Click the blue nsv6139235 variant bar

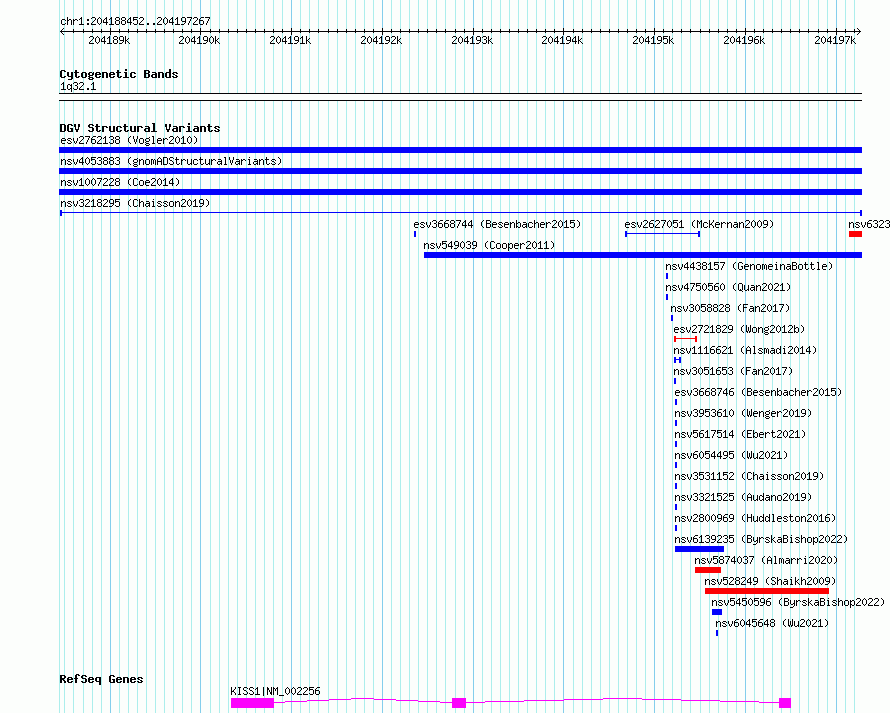[699, 549]
